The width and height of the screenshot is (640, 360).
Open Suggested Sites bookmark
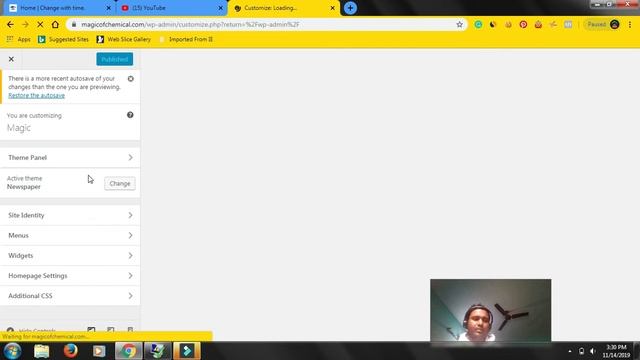tap(63, 40)
